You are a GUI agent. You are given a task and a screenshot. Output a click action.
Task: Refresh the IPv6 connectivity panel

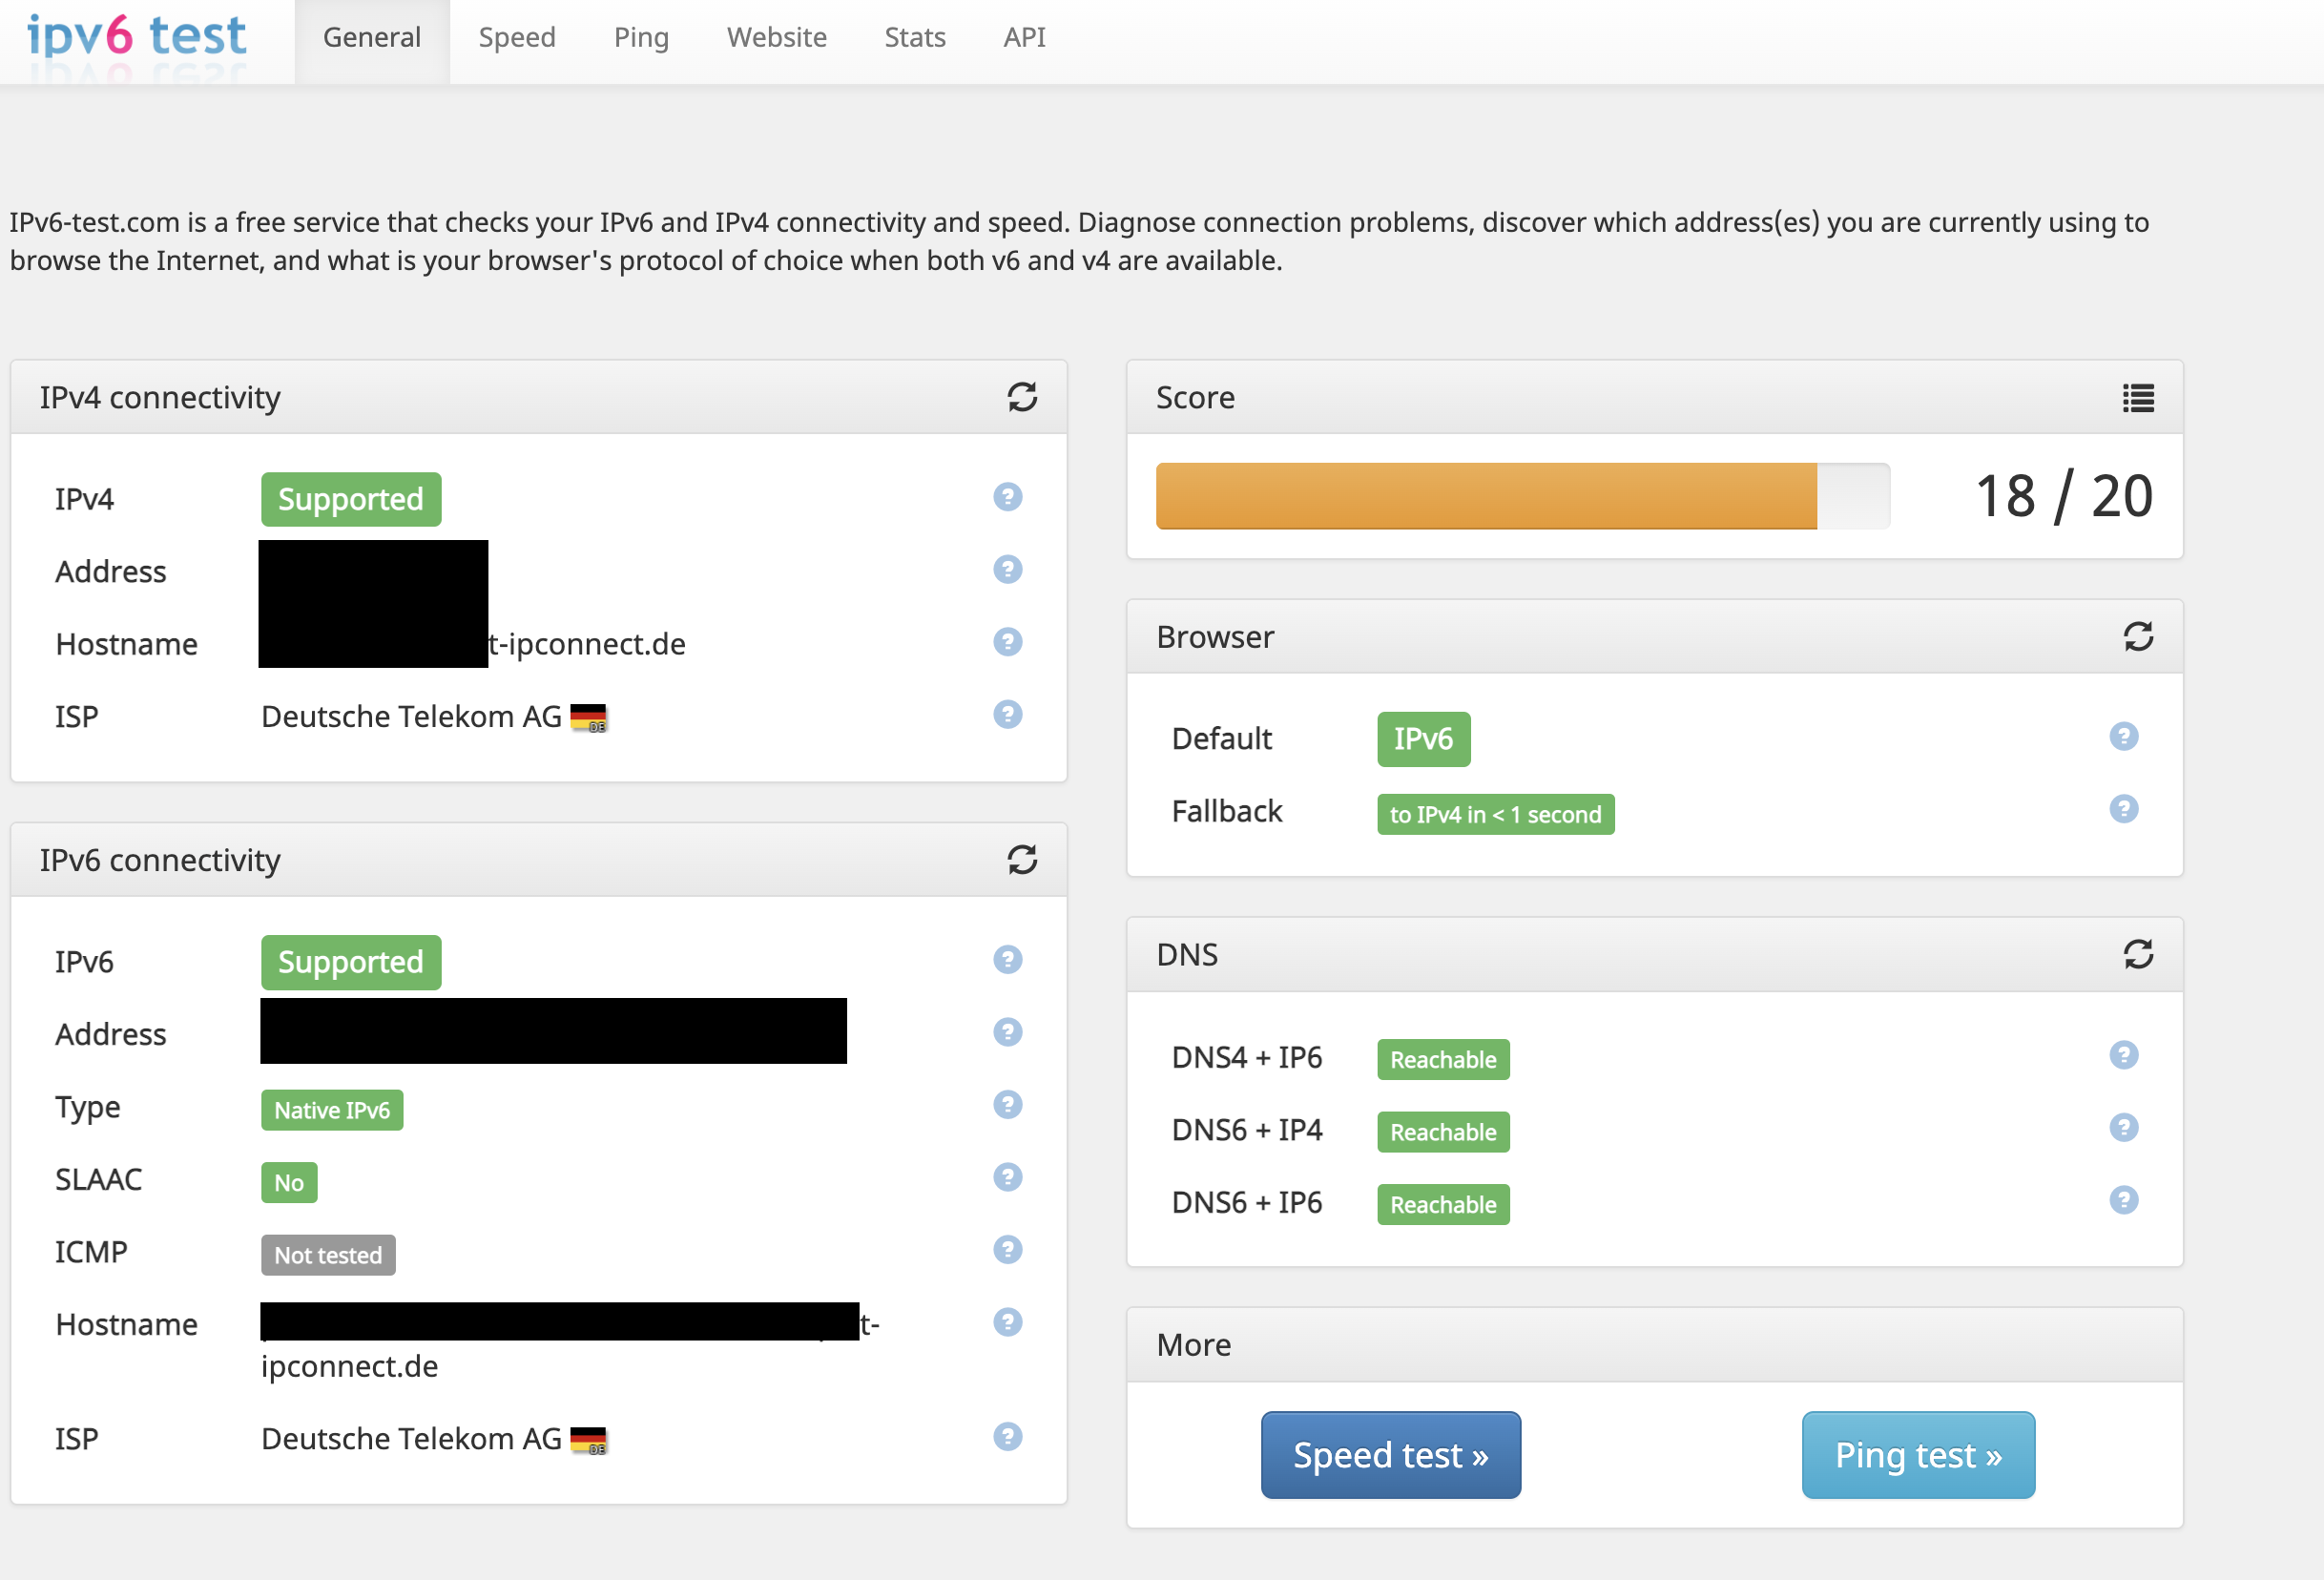tap(1021, 859)
